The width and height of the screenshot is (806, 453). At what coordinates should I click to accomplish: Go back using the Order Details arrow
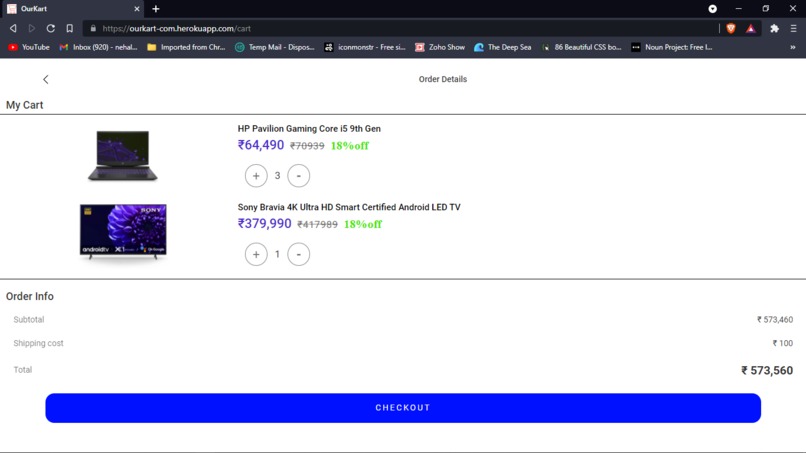(46, 79)
